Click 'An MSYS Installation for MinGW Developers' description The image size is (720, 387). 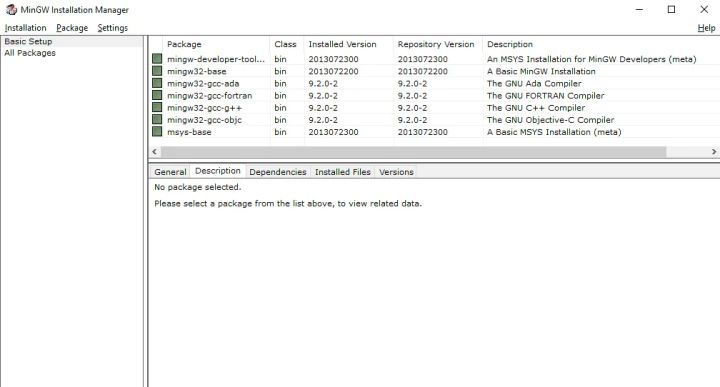591,59
